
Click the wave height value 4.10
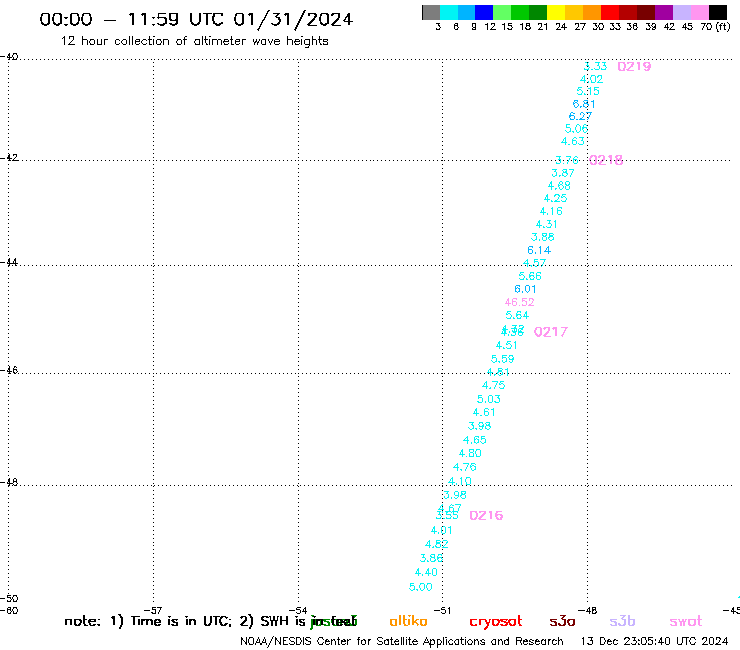pos(460,481)
